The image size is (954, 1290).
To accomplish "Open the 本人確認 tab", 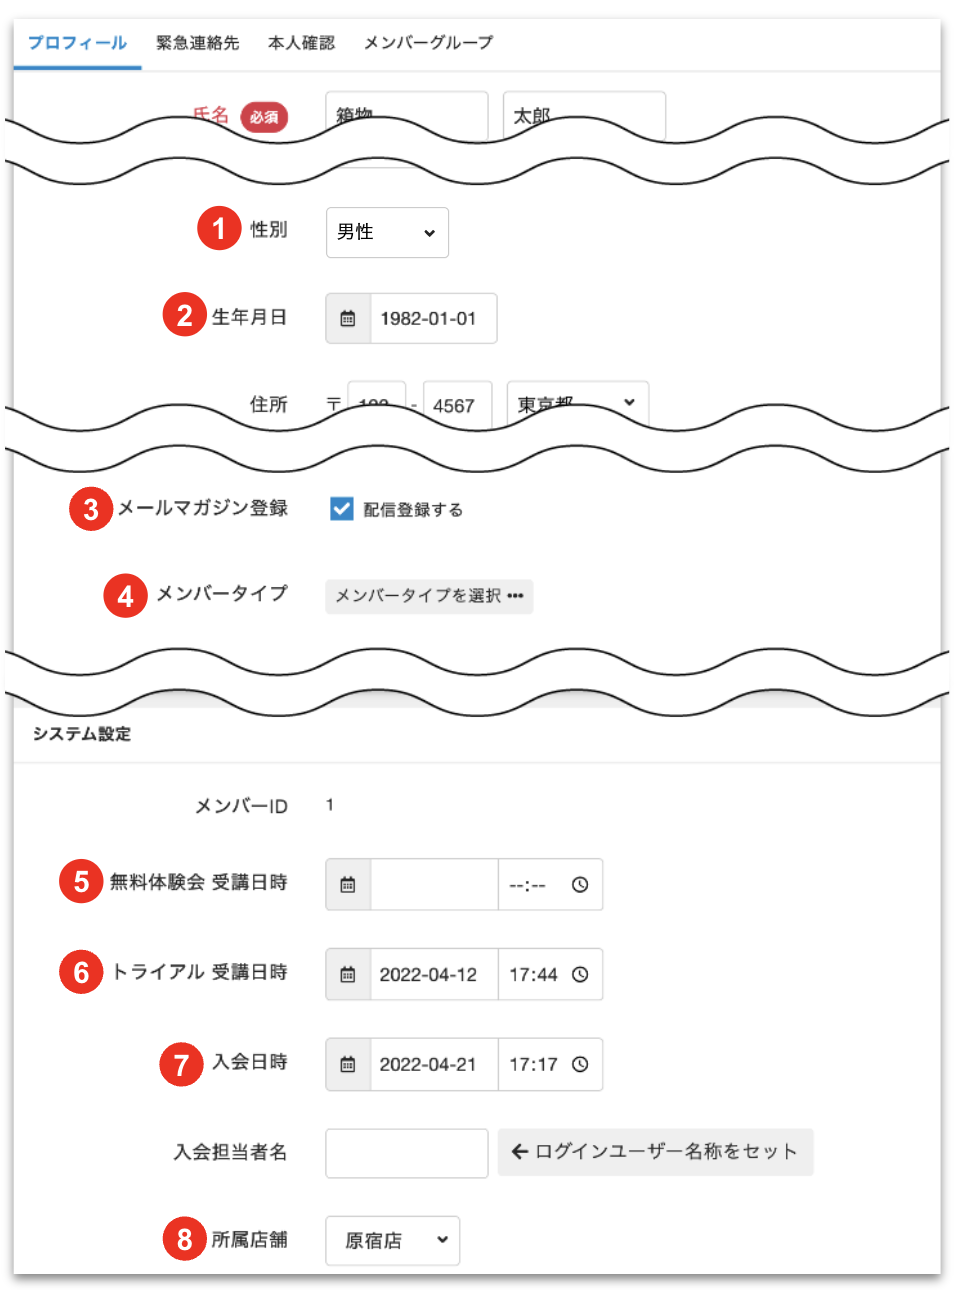I will 301,43.
